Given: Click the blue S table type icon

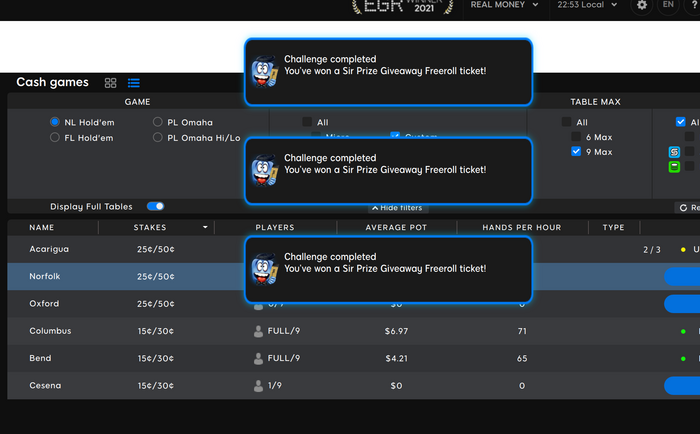Looking at the screenshot, I should click(674, 152).
